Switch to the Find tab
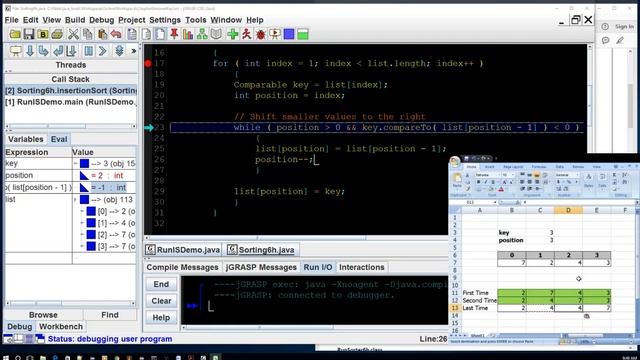This screenshot has width=640, height=360. pos(110,315)
